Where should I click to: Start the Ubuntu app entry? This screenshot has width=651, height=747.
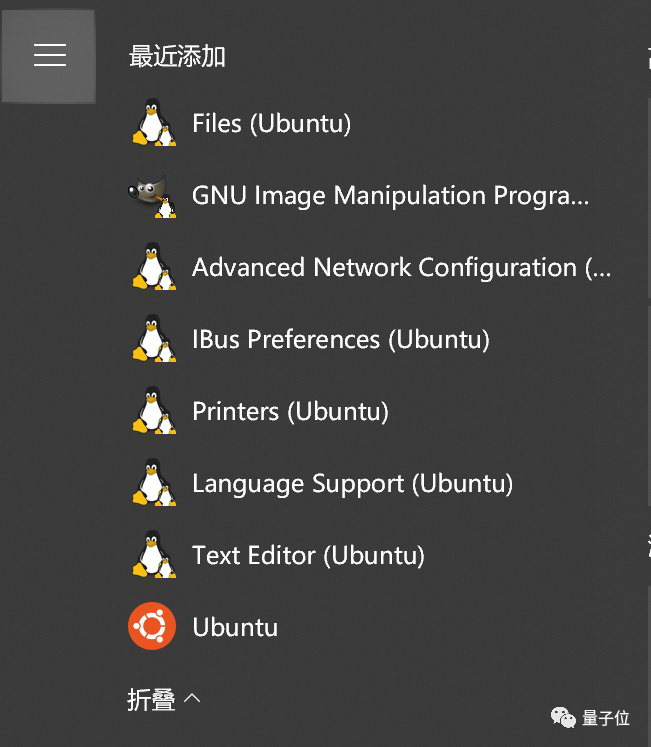click(x=235, y=628)
